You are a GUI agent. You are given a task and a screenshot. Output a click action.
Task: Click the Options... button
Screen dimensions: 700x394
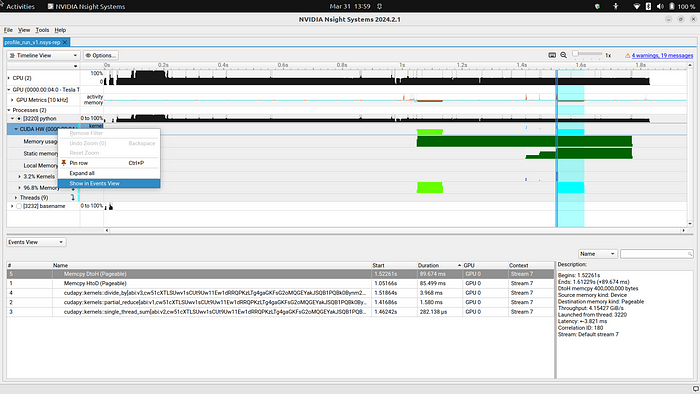(x=101, y=55)
